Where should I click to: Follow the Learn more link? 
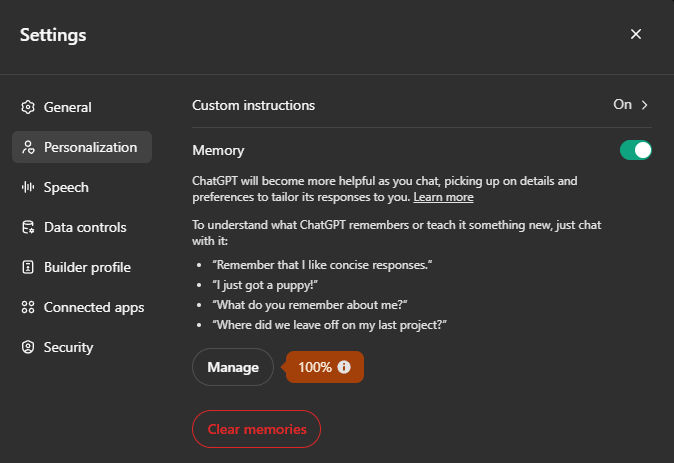tap(443, 197)
